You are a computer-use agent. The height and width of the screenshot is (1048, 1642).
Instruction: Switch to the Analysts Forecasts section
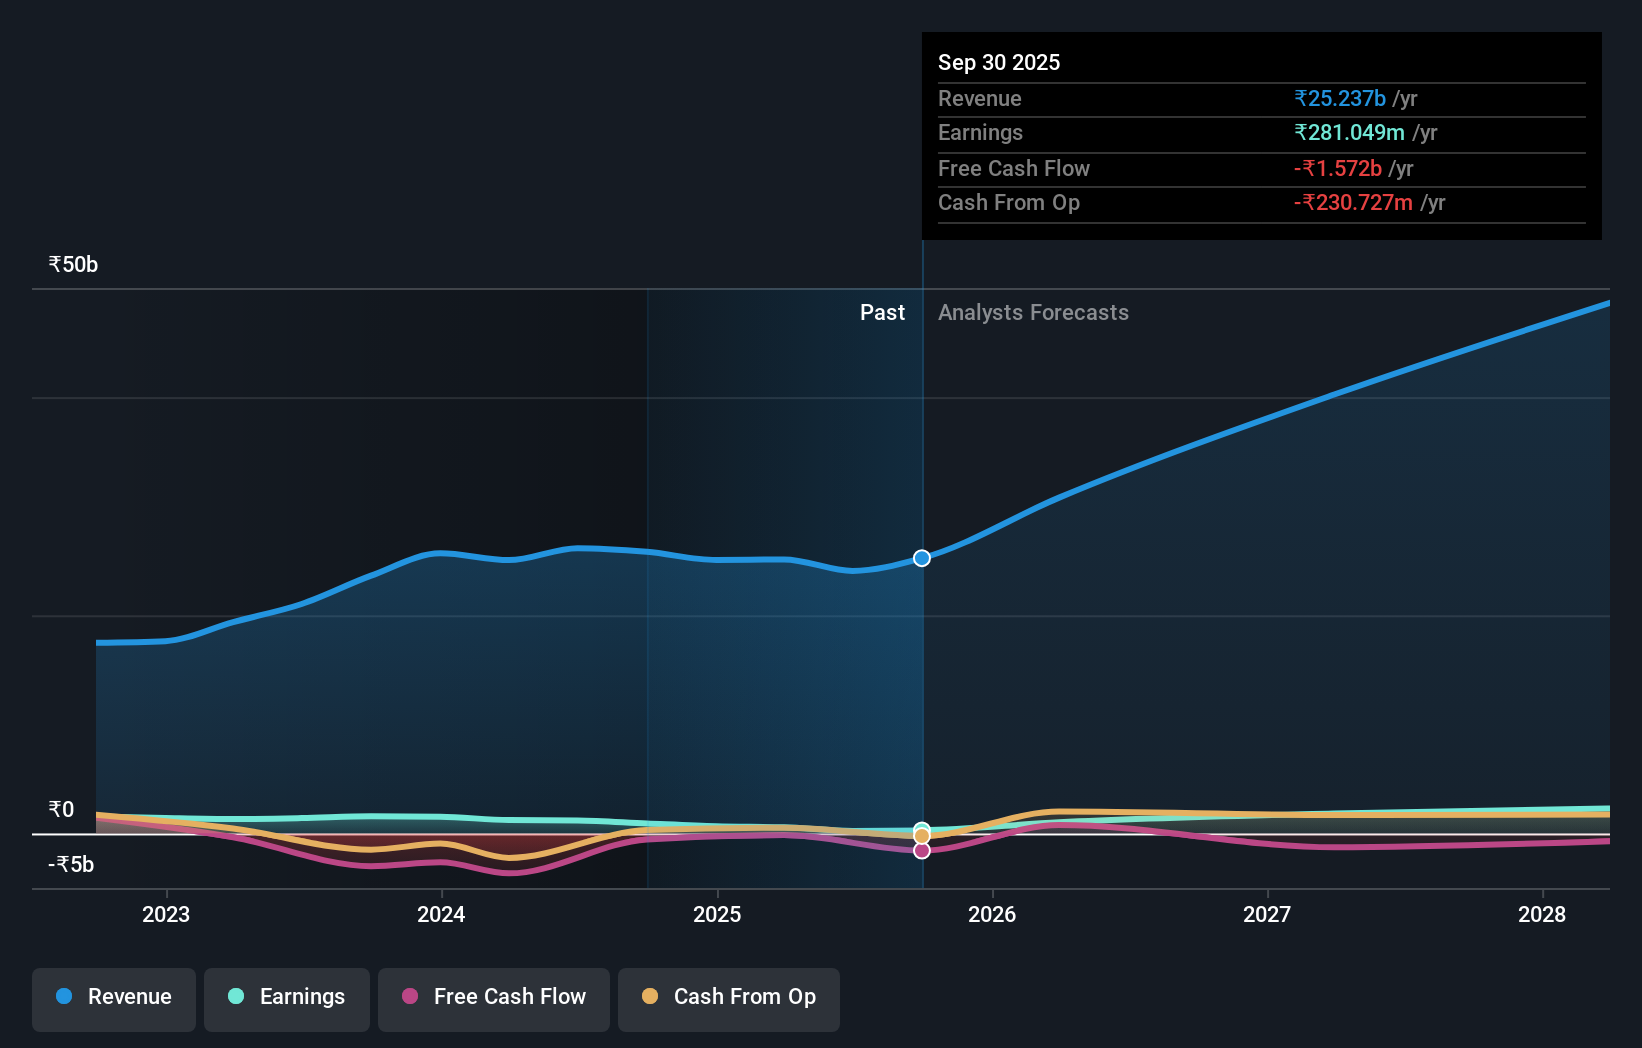pyautogui.click(x=1033, y=312)
